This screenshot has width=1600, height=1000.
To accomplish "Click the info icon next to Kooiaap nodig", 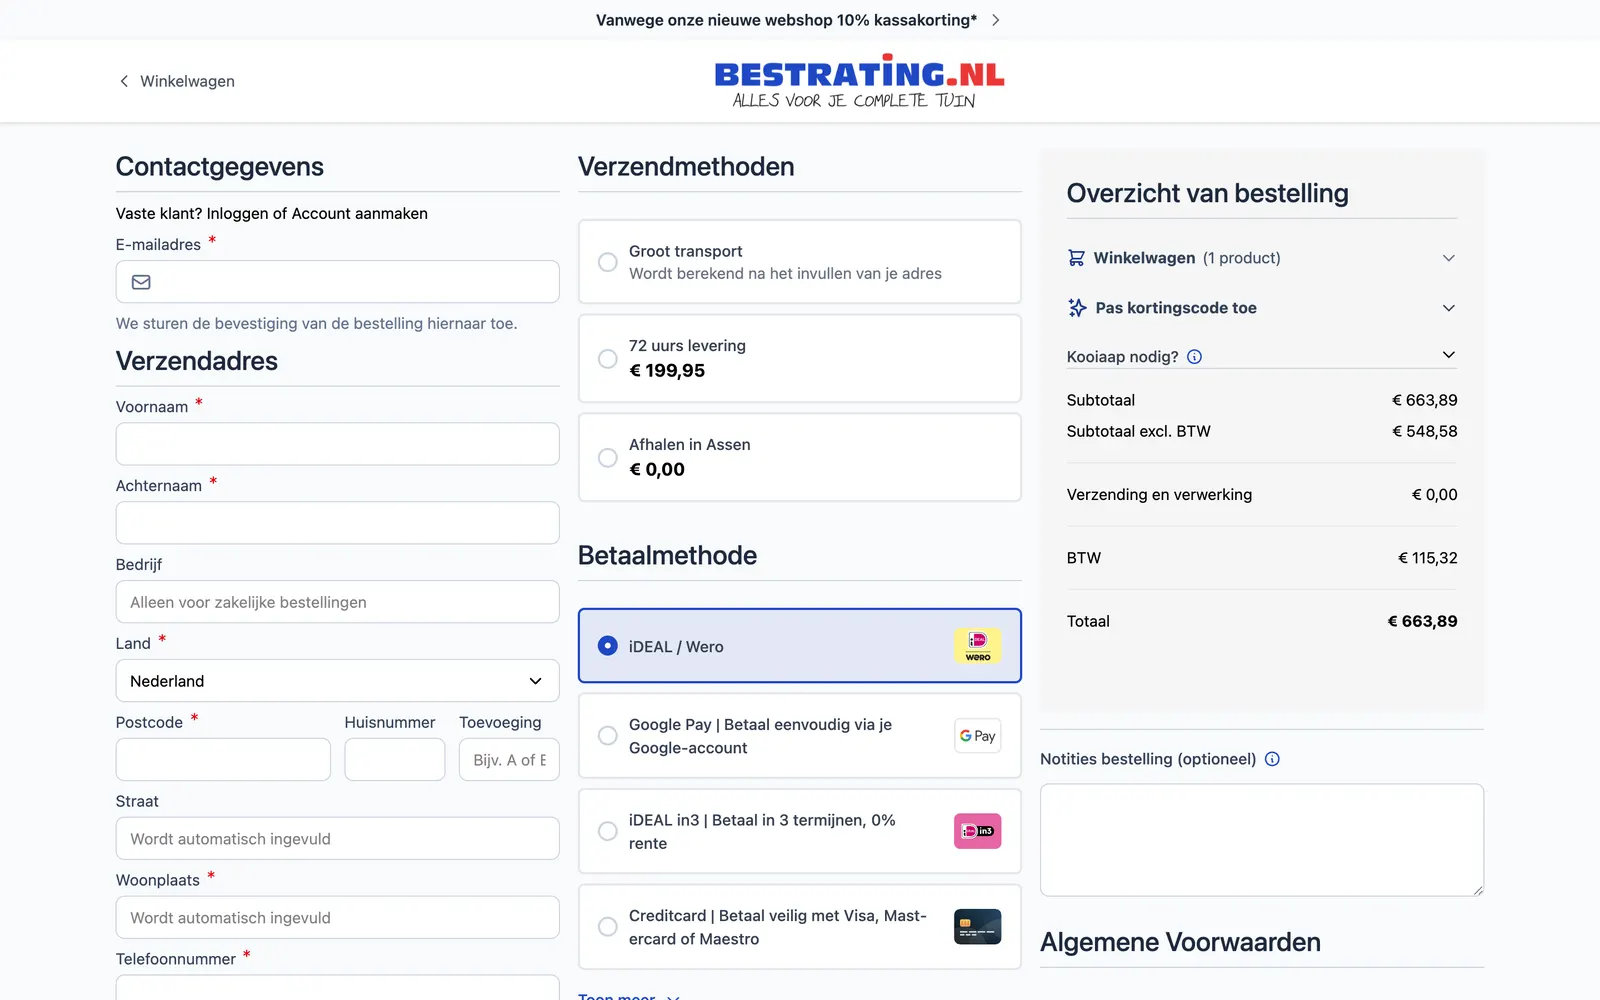I will coord(1194,357).
